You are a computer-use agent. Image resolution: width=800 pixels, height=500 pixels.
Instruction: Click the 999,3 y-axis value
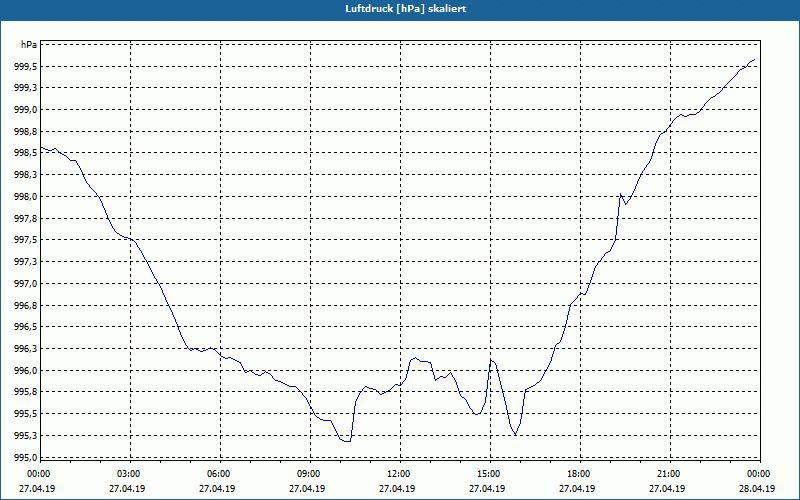pyautogui.click(x=25, y=88)
